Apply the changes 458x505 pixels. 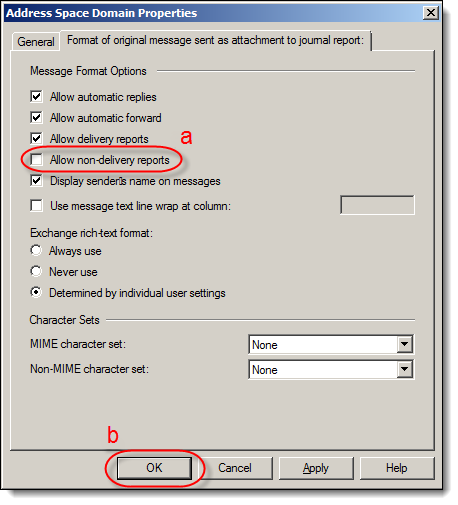pos(316,468)
